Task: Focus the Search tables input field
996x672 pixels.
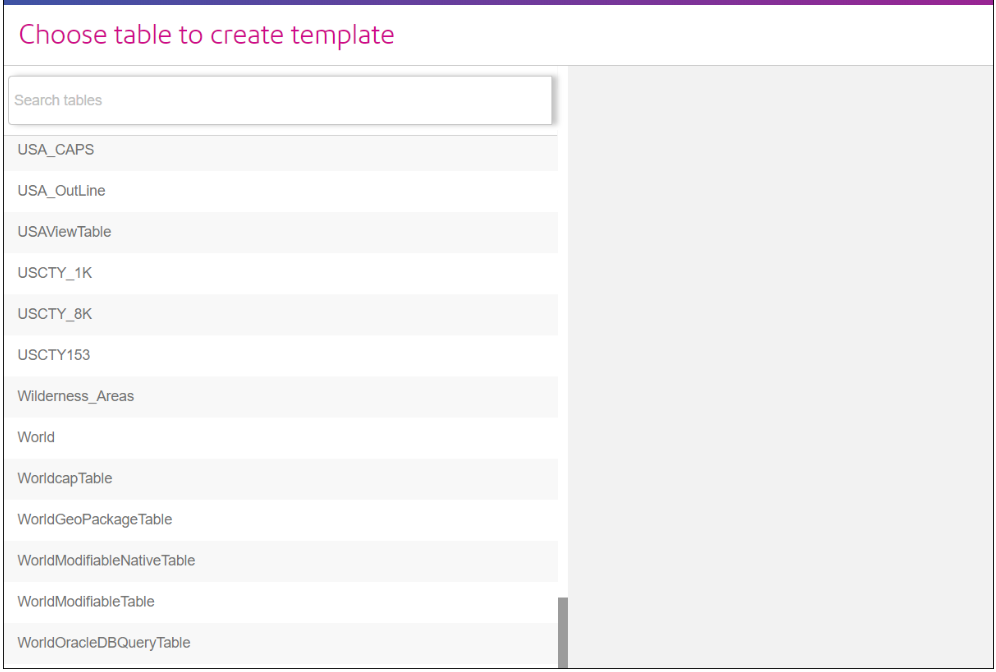Action: [280, 100]
